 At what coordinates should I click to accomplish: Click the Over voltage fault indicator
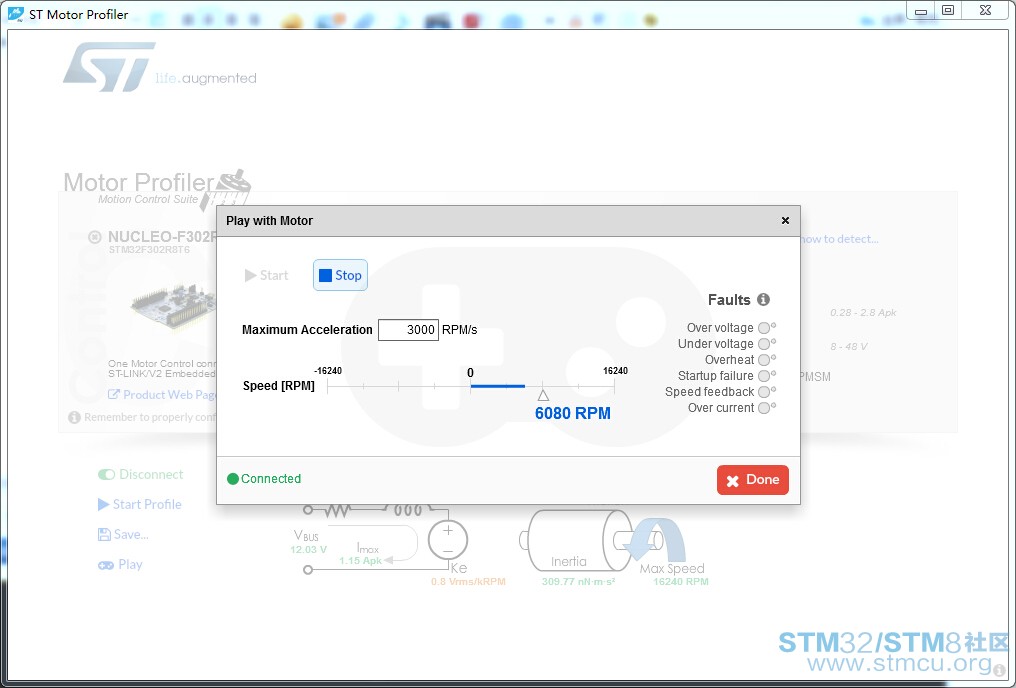(764, 328)
